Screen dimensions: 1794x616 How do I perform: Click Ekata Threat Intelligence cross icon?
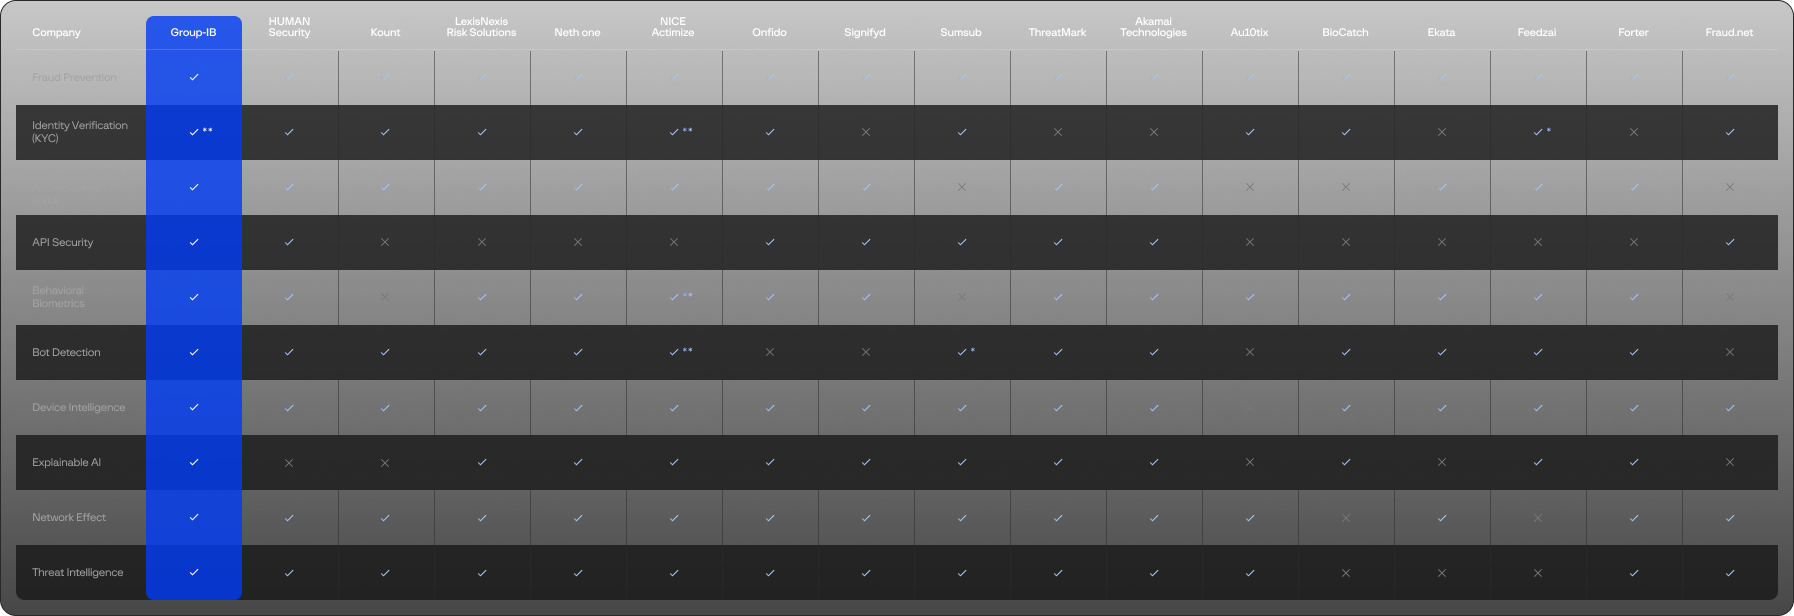[1442, 573]
